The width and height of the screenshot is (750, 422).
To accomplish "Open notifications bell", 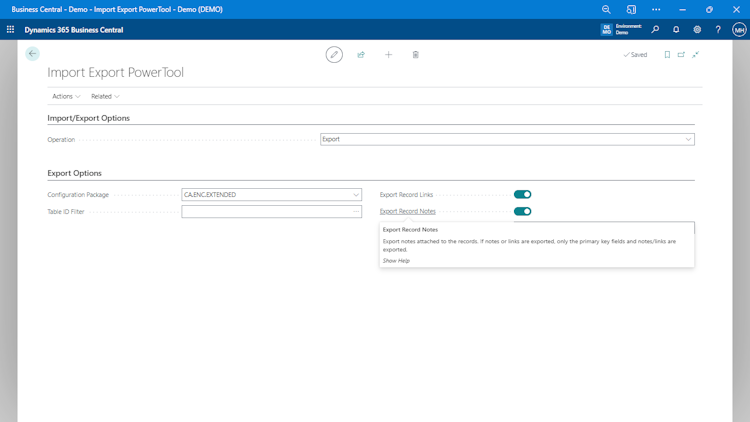I will (676, 30).
